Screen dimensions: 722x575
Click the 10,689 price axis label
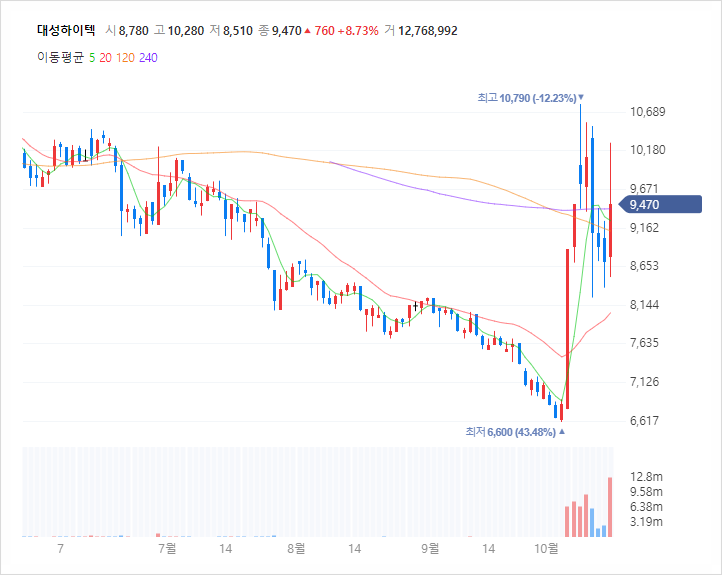(x=647, y=112)
